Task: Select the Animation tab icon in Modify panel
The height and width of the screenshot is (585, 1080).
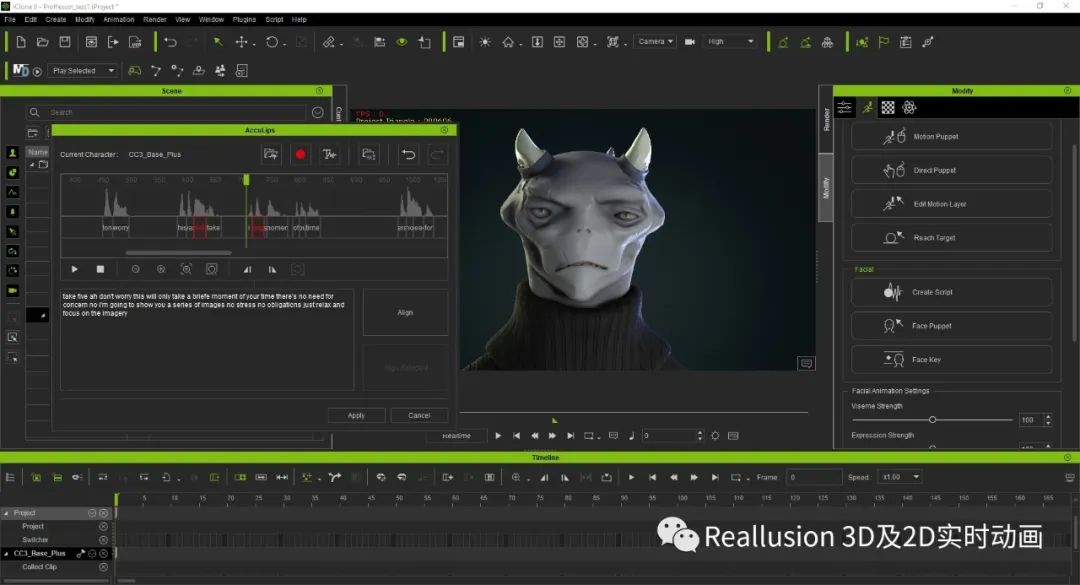Action: pyautogui.click(x=867, y=107)
